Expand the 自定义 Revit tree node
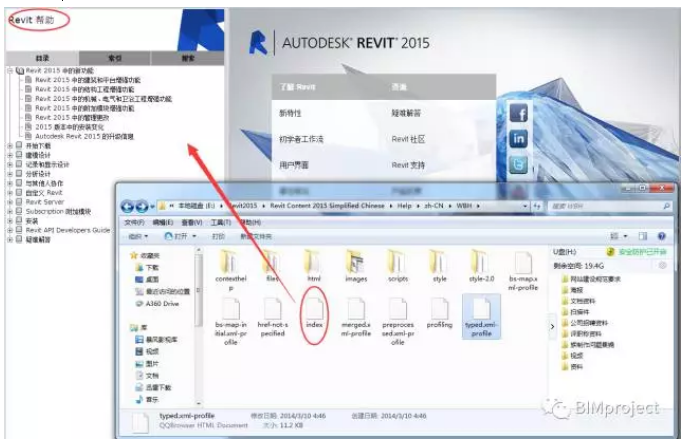Image resolution: width=689 pixels, height=445 pixels. (x=10, y=193)
